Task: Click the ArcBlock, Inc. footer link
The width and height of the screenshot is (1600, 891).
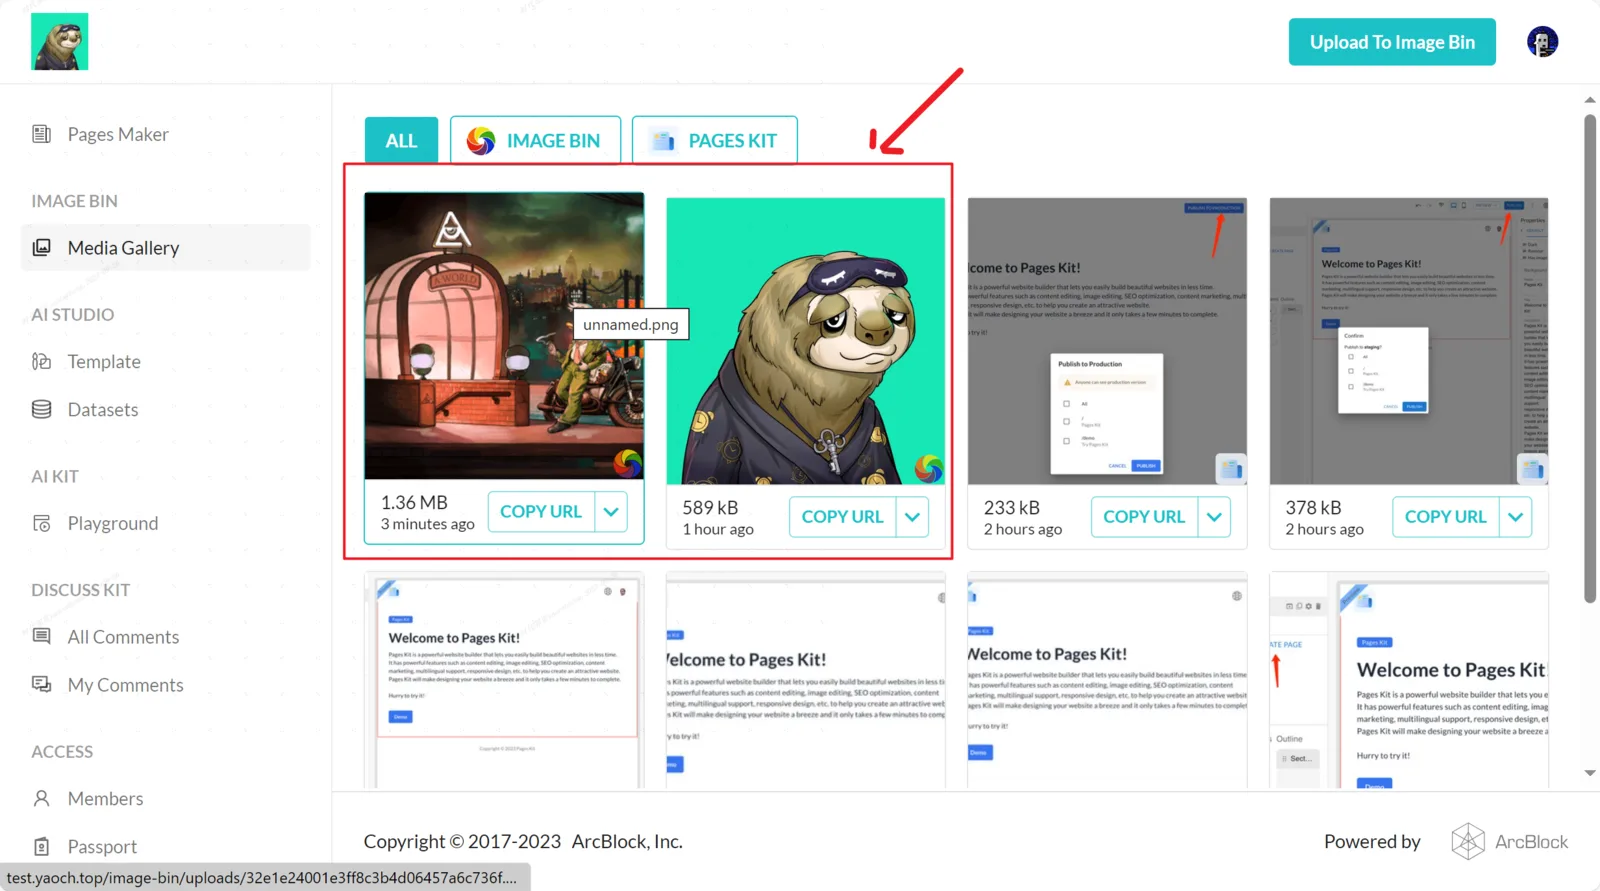Action: pyautogui.click(x=627, y=841)
